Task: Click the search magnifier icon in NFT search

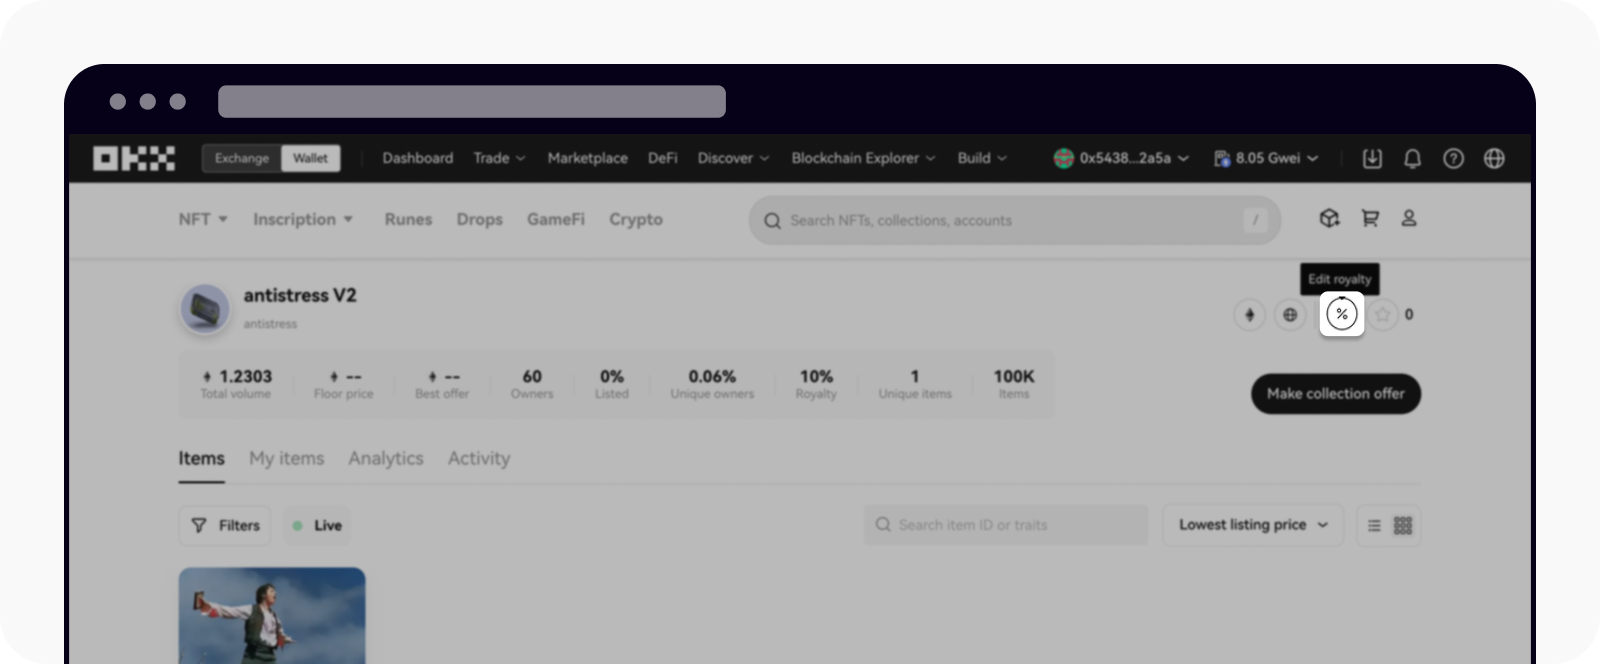Action: (772, 221)
